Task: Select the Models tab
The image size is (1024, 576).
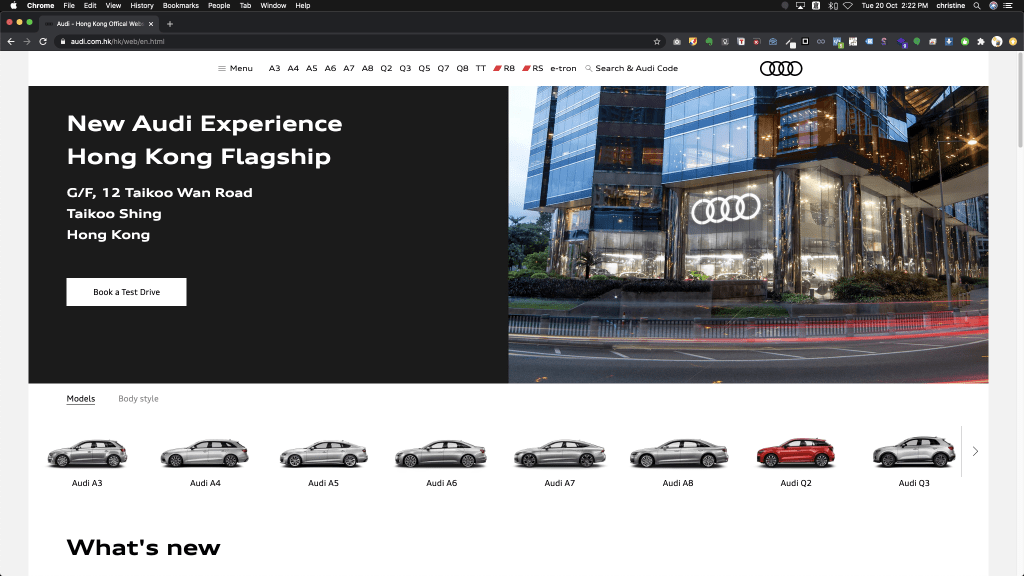Action: (81, 398)
